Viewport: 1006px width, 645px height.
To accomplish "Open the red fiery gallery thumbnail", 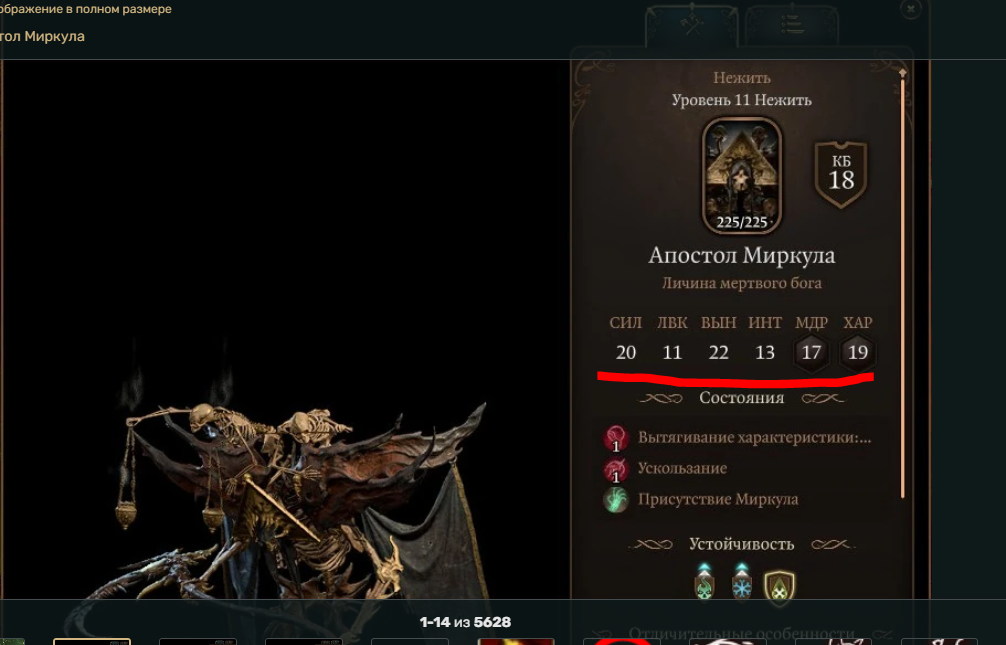I will 516,641.
